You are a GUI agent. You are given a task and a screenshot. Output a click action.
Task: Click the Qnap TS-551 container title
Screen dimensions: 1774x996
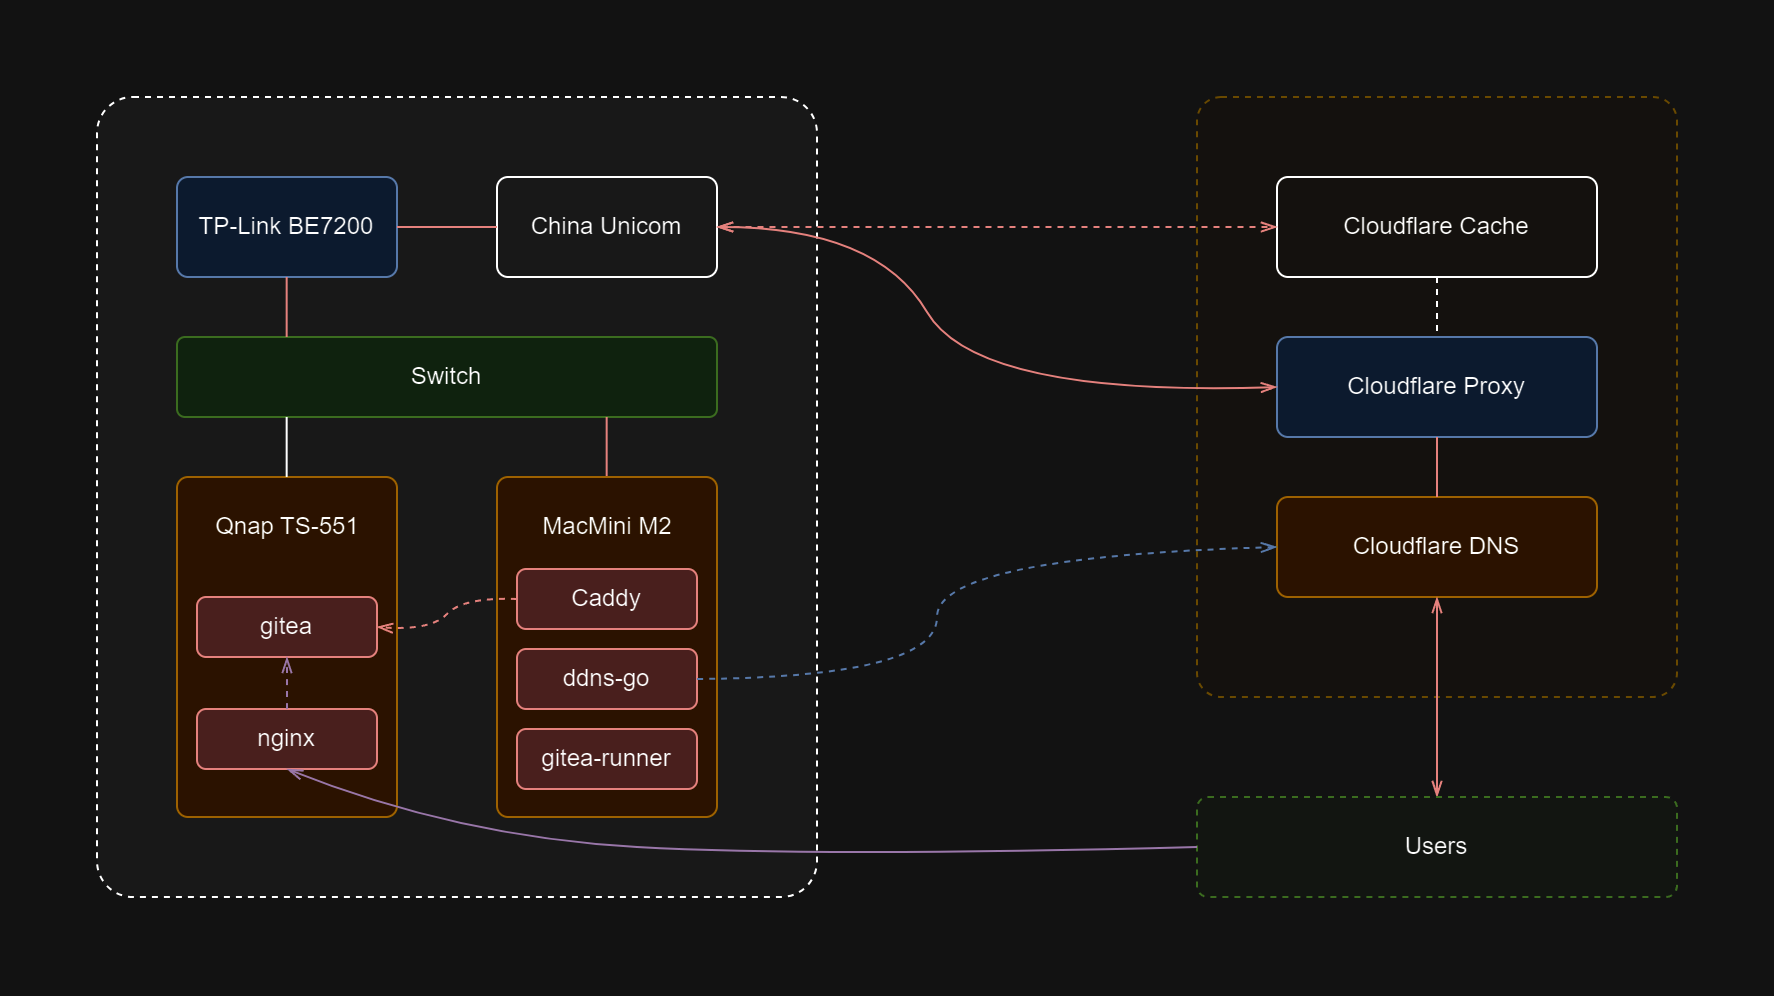(286, 526)
